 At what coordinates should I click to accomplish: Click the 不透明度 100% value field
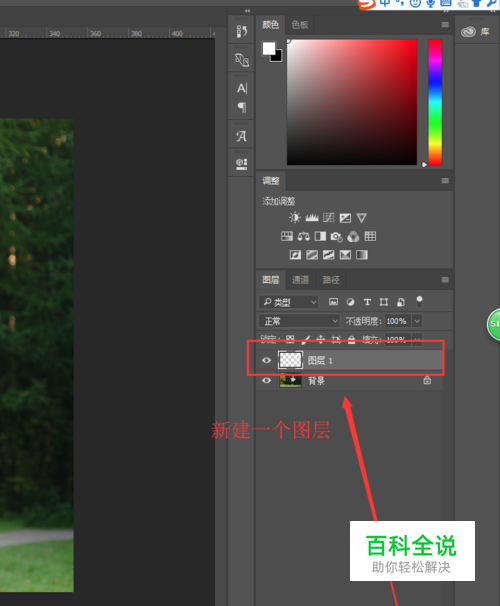[x=397, y=321]
